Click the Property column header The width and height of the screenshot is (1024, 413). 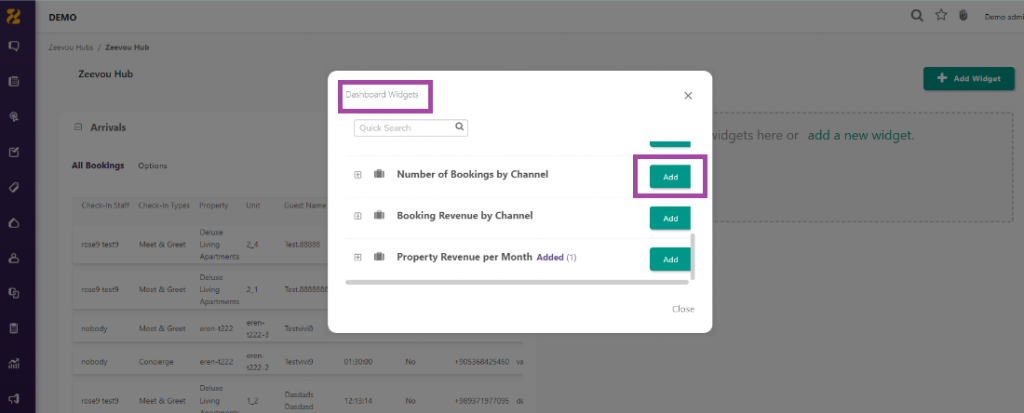(x=214, y=205)
